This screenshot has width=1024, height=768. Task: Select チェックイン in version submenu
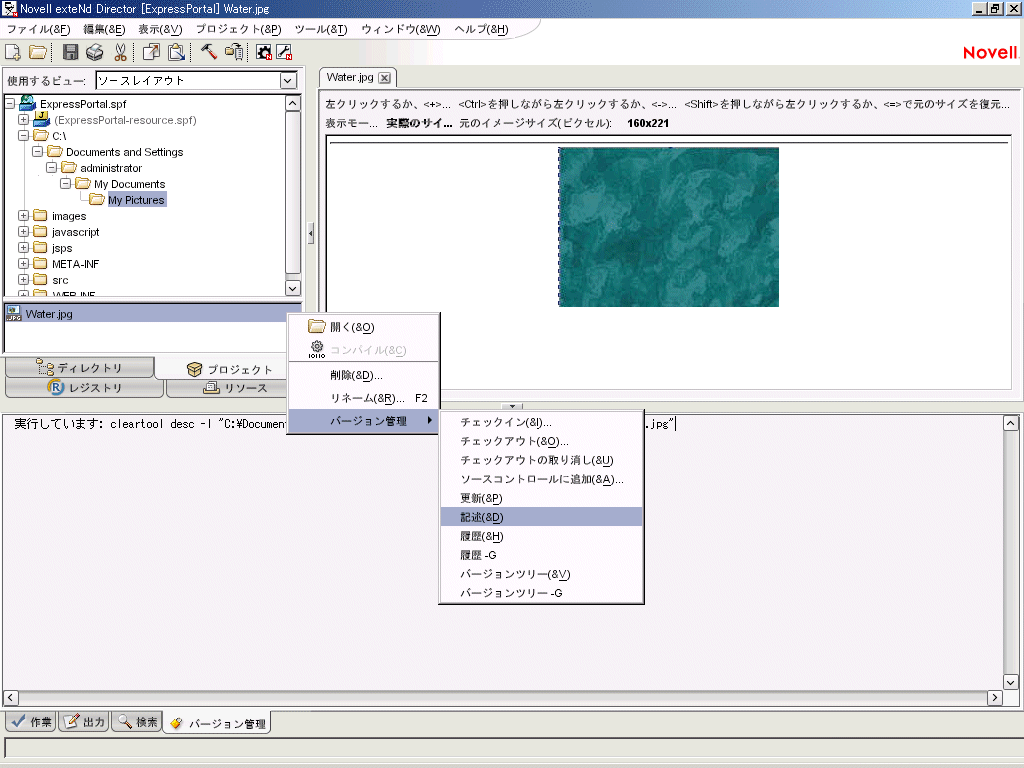coord(541,423)
